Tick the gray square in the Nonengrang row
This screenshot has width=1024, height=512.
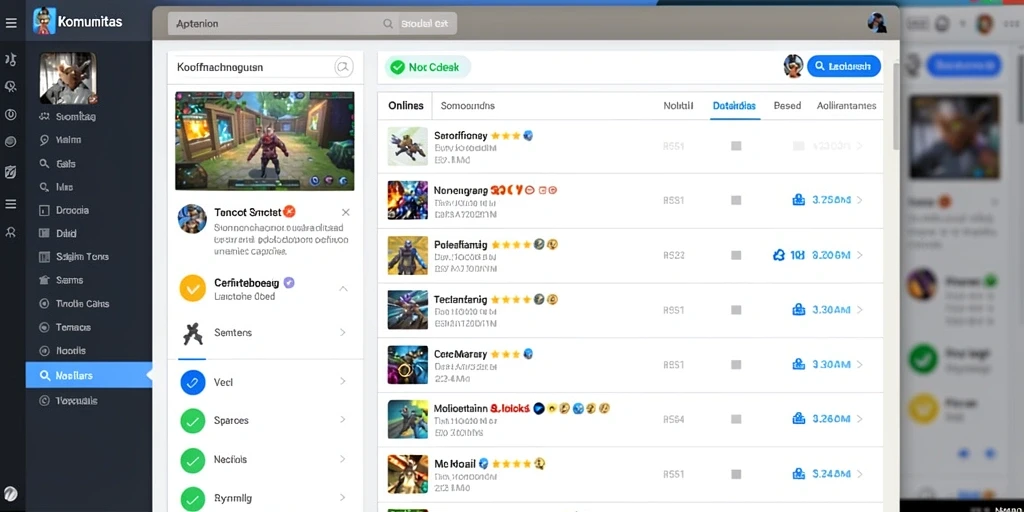[x=736, y=200]
